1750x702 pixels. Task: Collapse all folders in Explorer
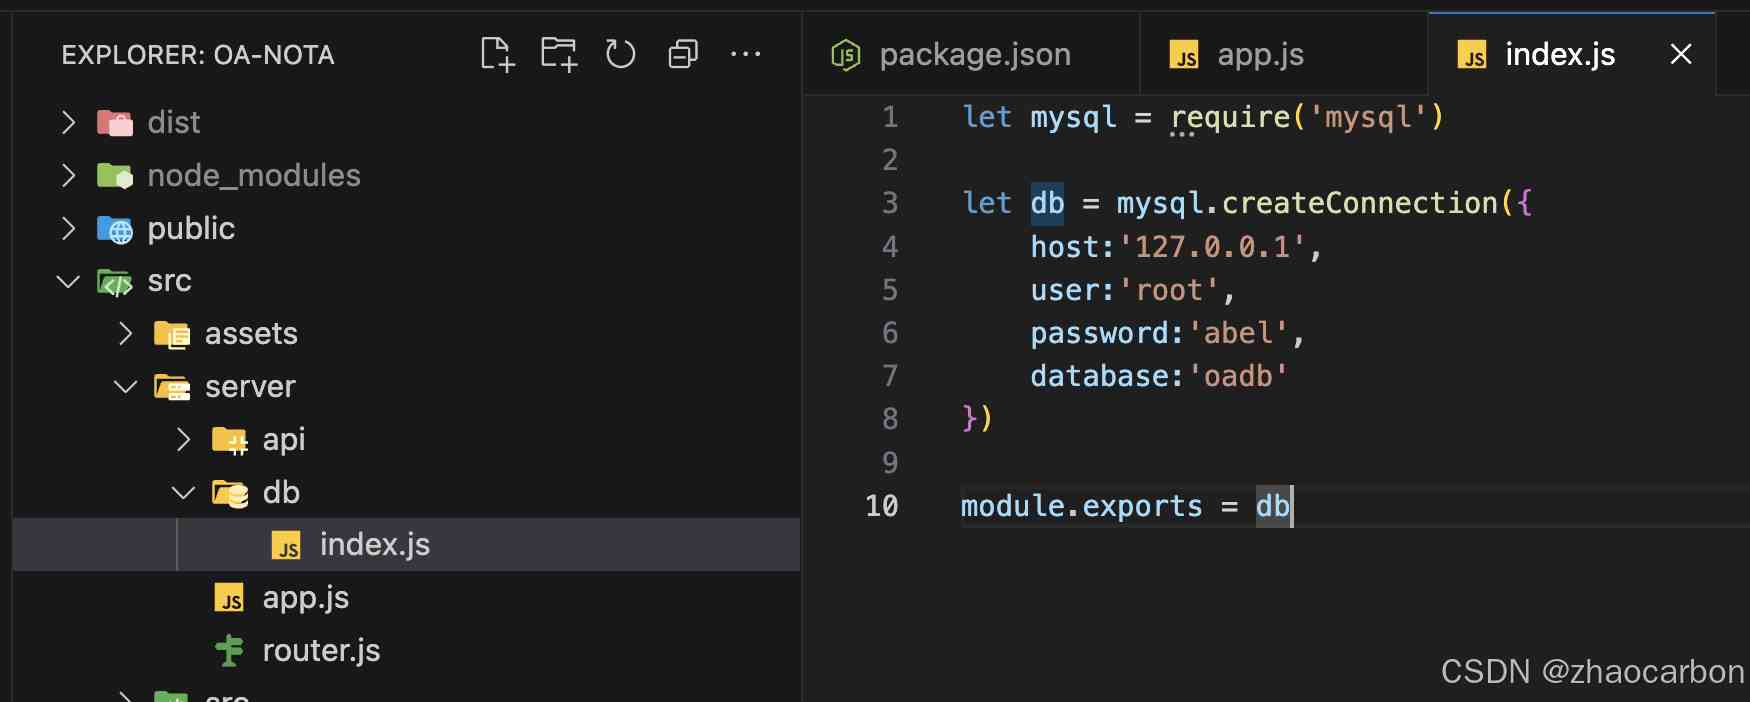click(x=683, y=54)
